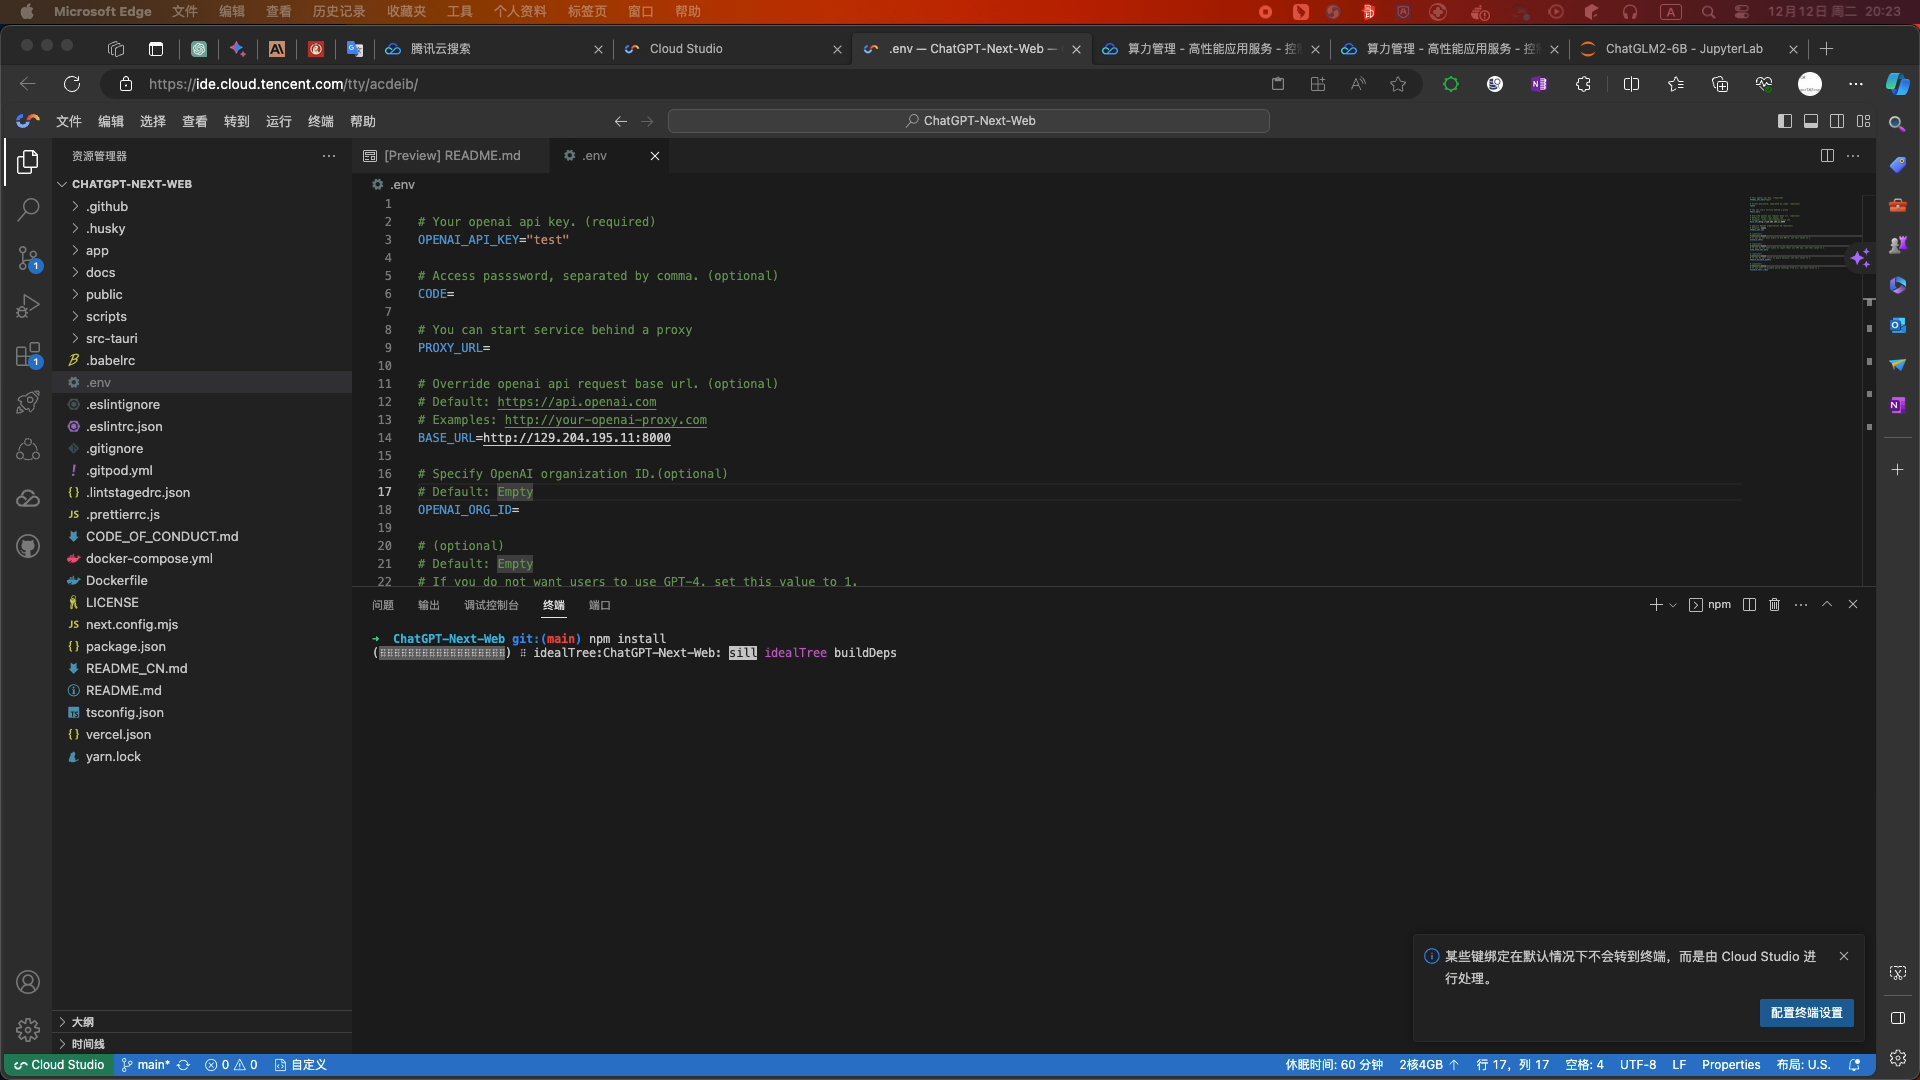Click the 配置终端设置 button
The width and height of the screenshot is (1920, 1080).
[x=1806, y=1013]
